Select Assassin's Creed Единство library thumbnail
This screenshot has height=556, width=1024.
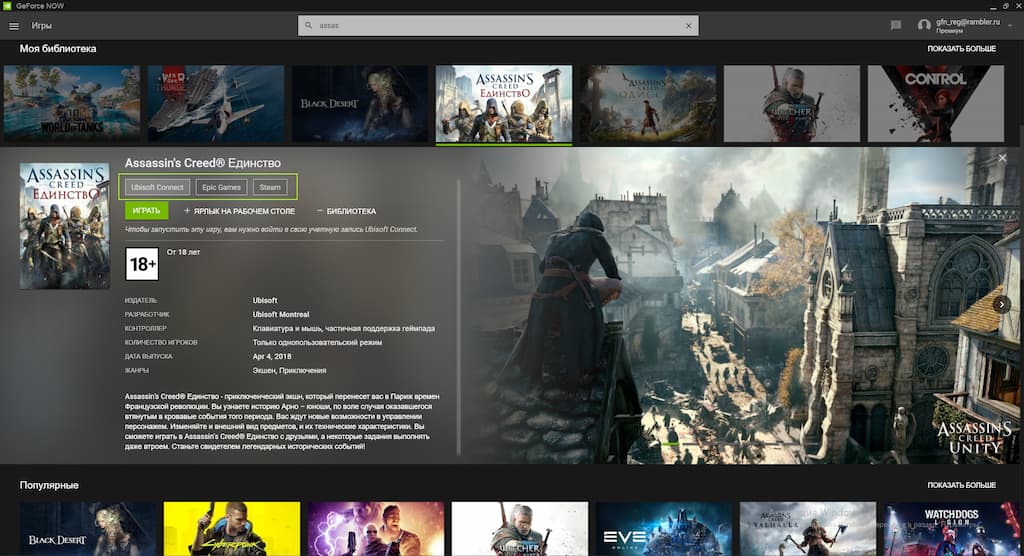[504, 103]
